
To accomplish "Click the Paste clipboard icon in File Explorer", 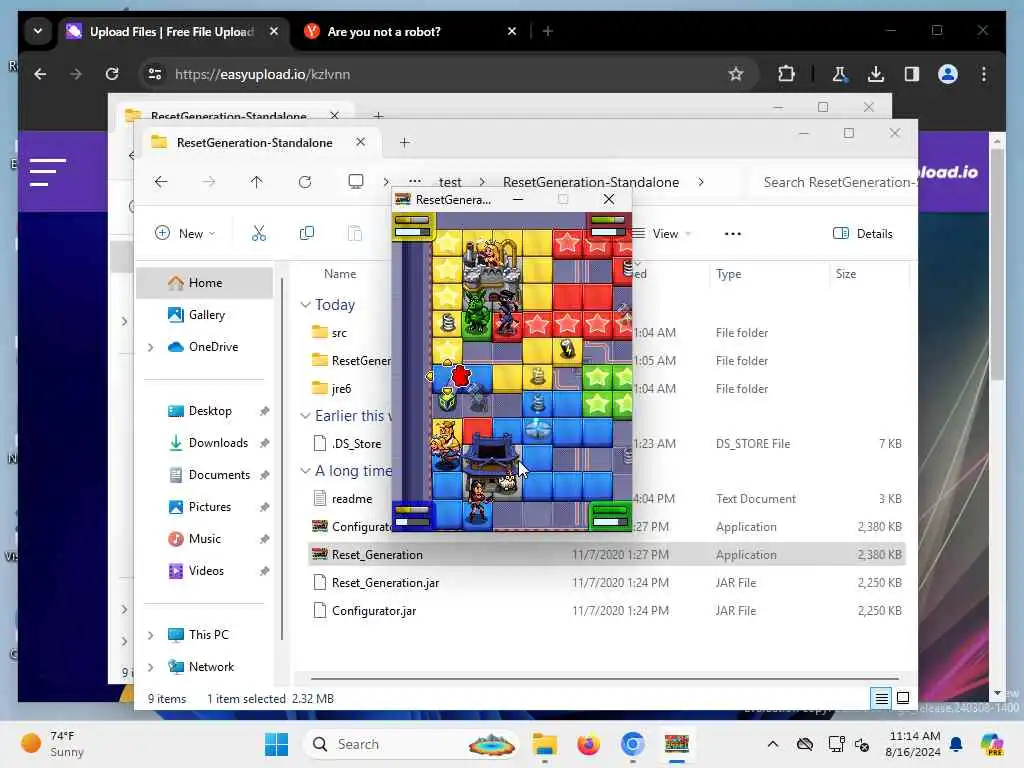I will coord(355,233).
